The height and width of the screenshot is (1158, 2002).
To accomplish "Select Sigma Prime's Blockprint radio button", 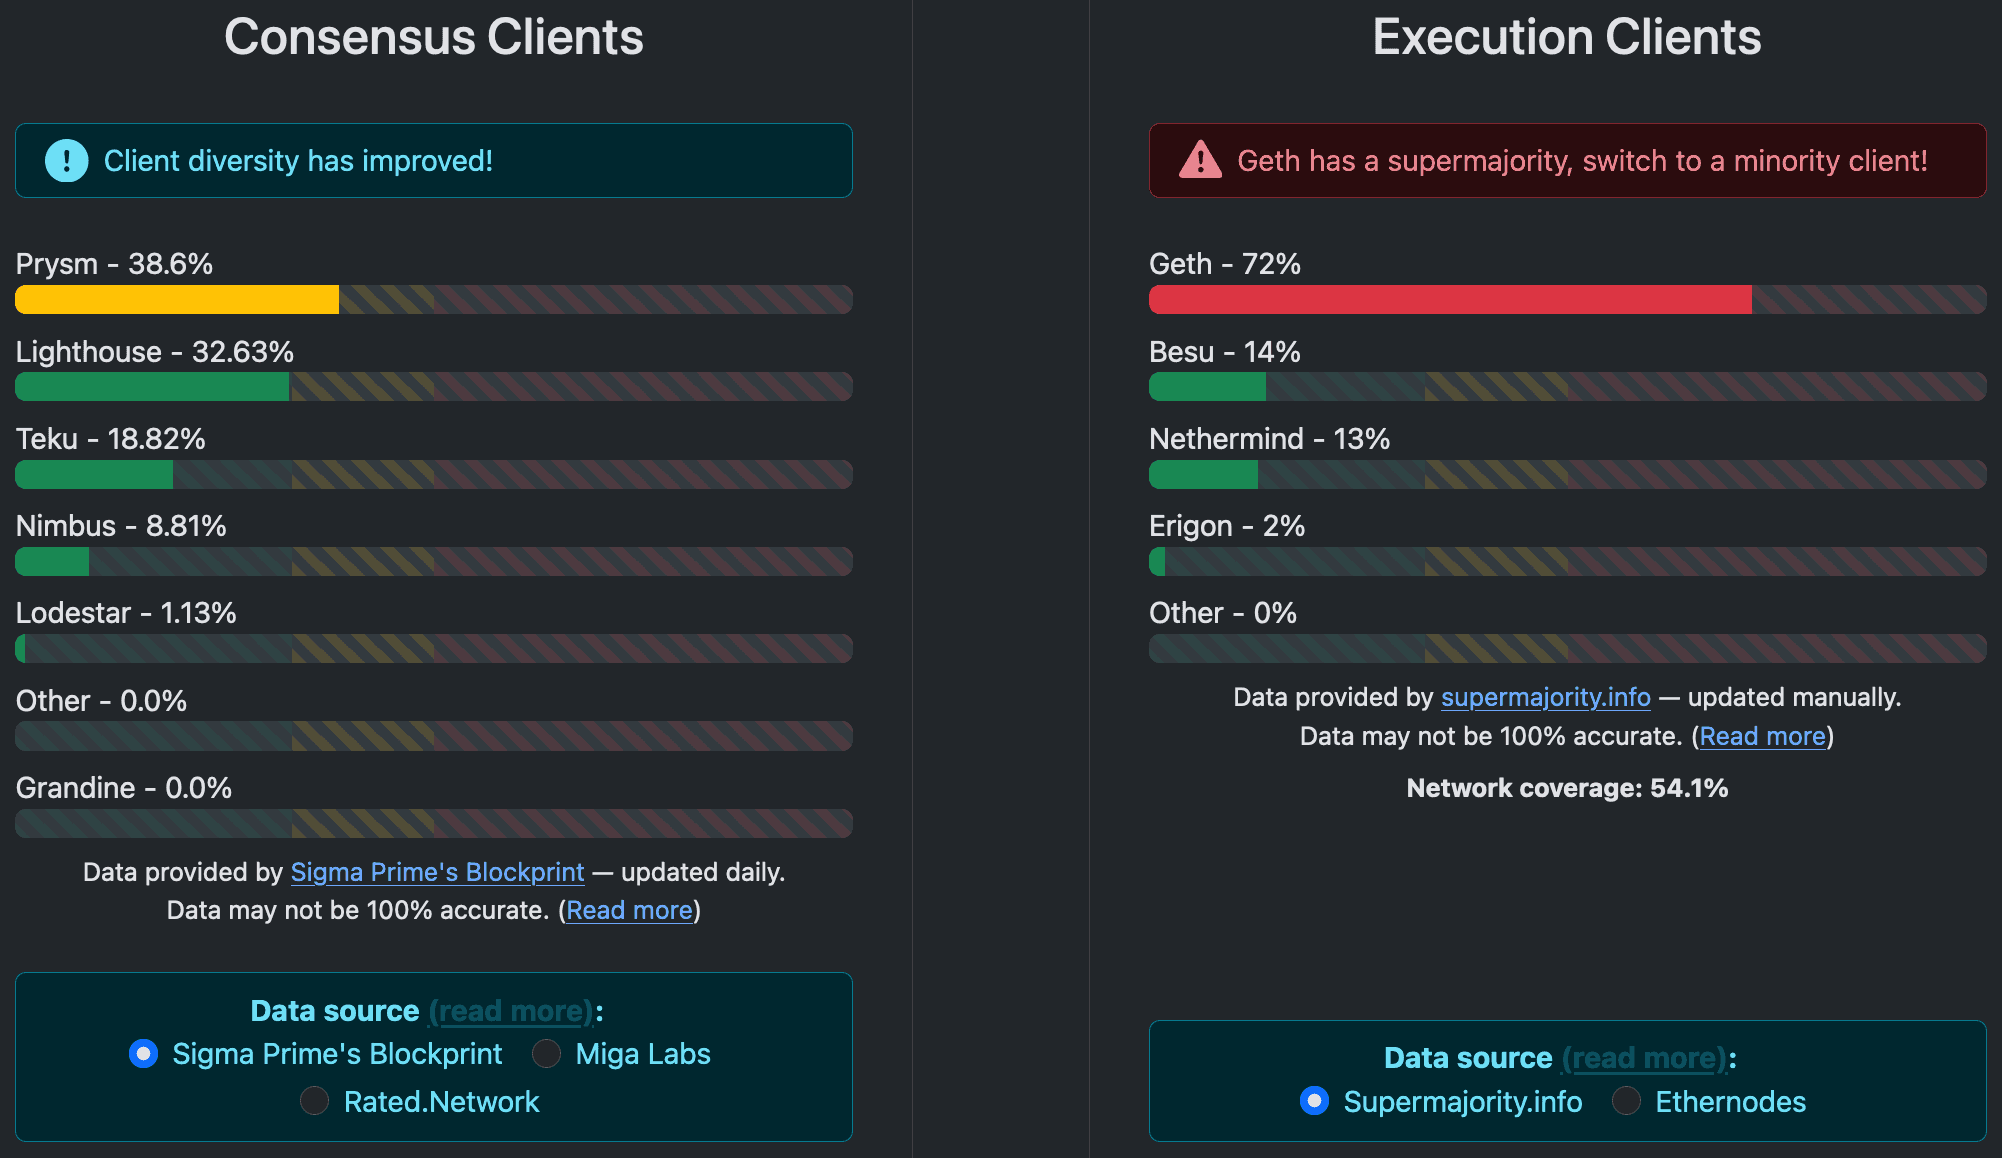I will pos(144,1054).
